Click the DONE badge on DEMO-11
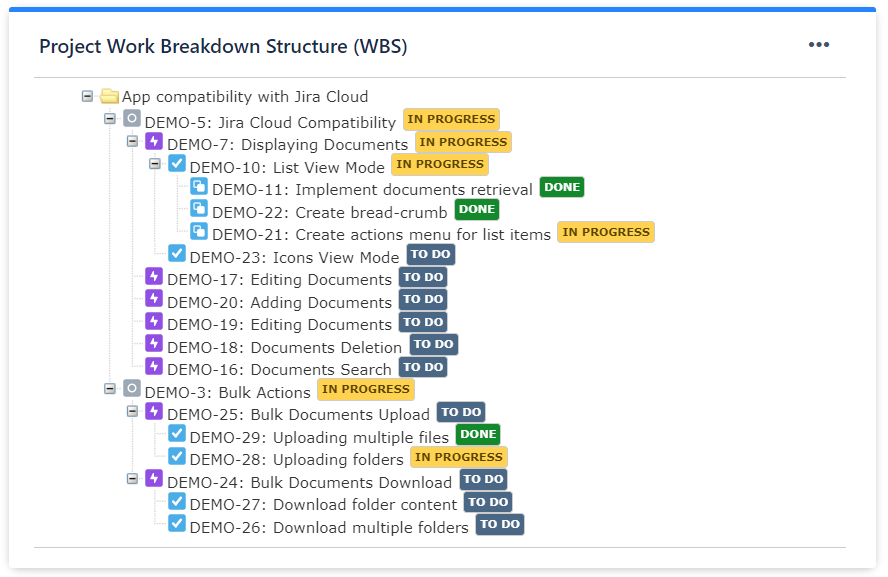 tap(562, 187)
